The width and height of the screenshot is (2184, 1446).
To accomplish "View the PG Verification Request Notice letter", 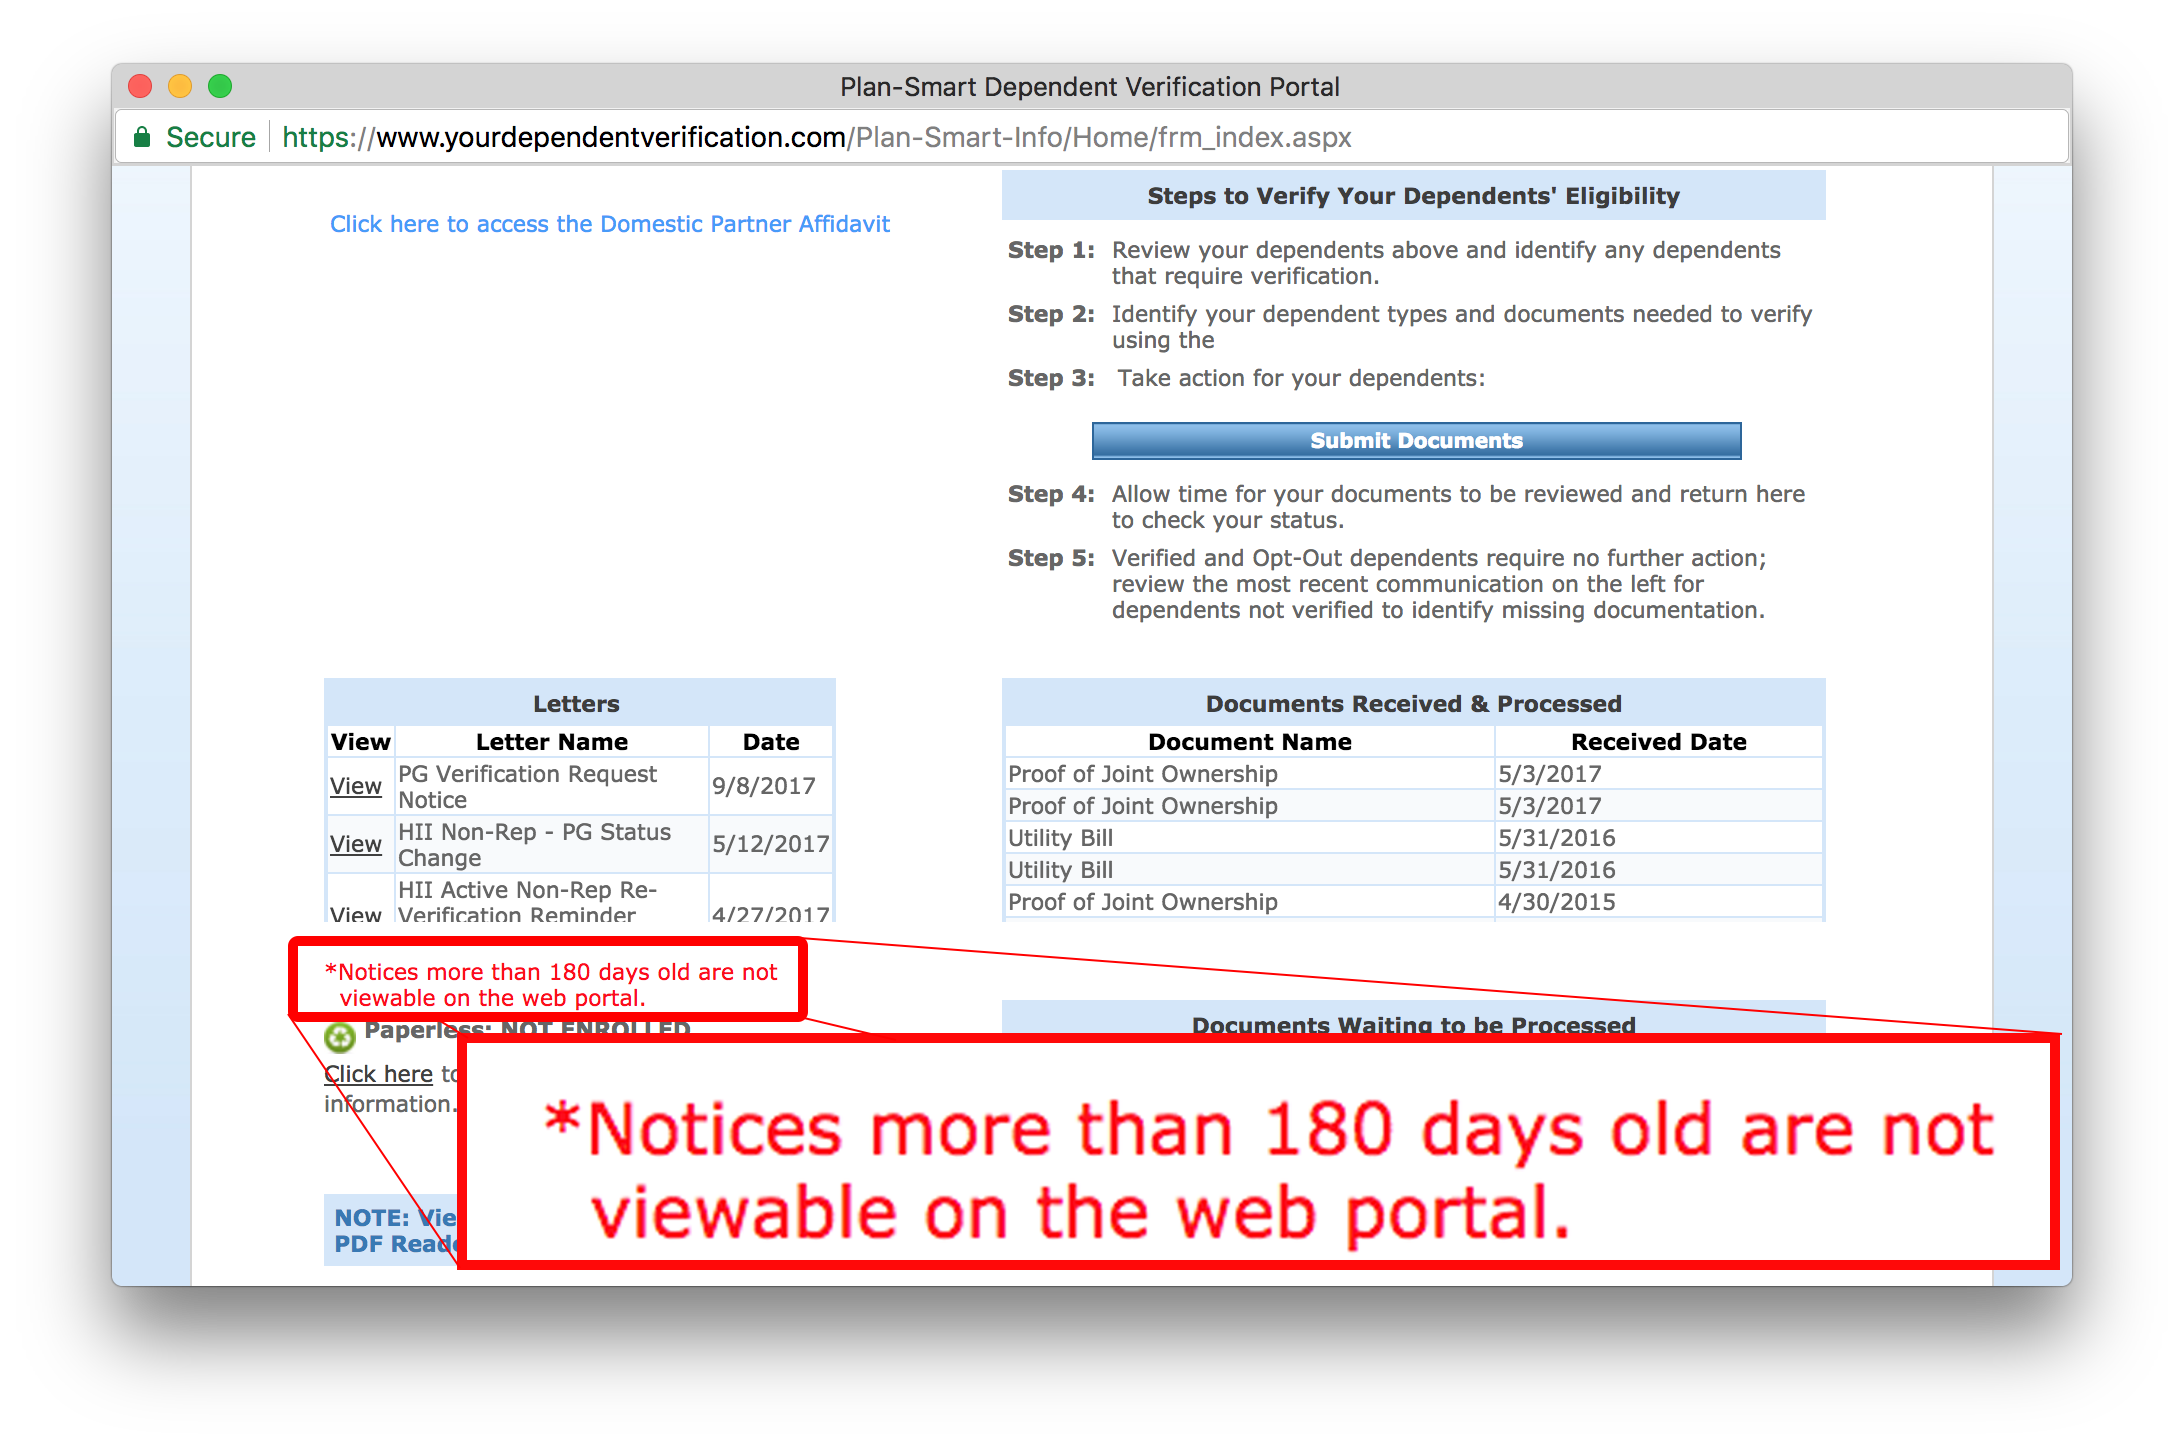I will (x=355, y=786).
